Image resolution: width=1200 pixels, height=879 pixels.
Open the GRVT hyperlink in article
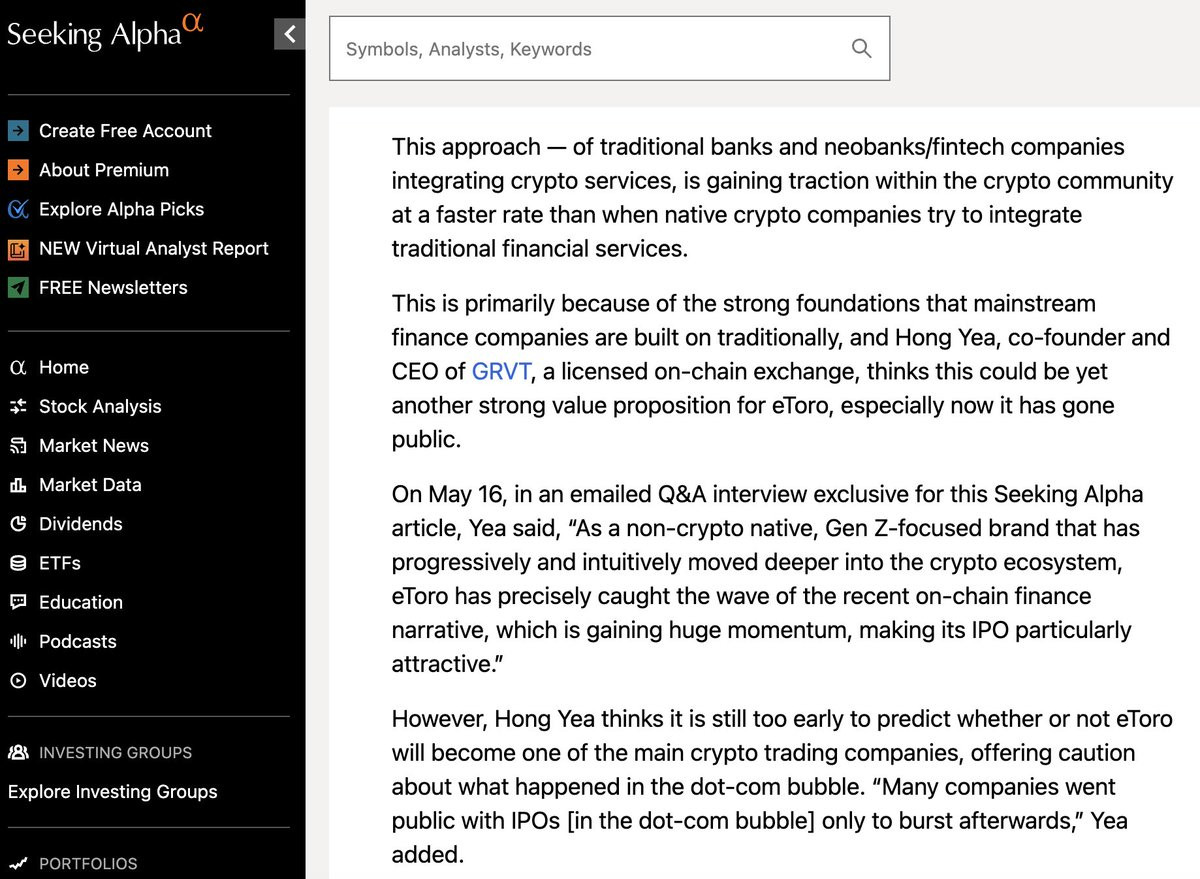501,371
